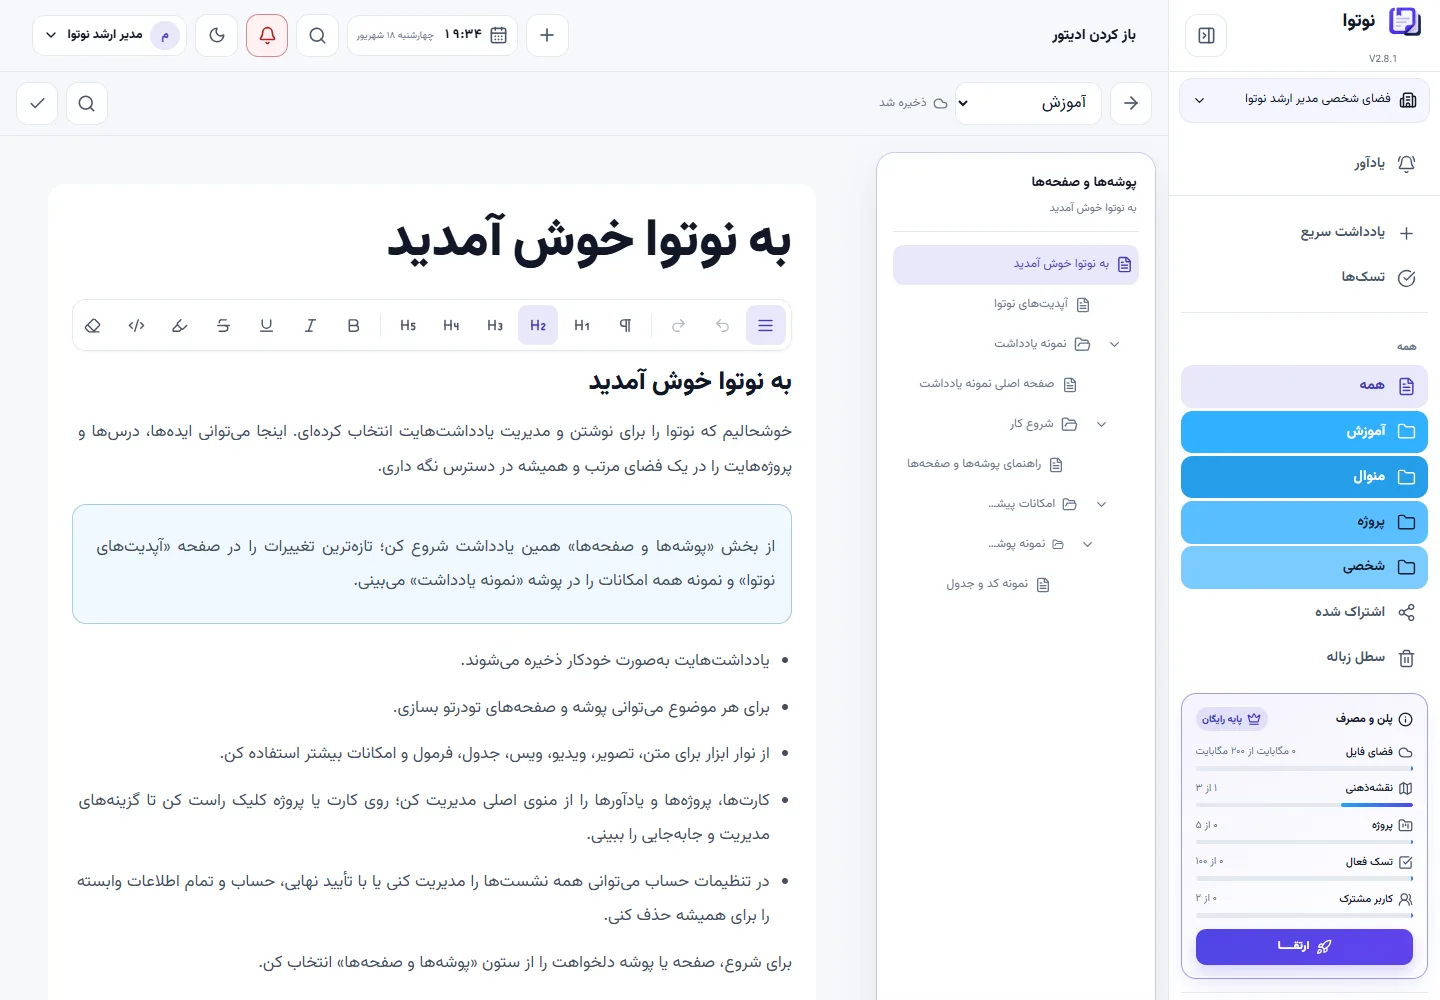
Task: Select the 'همه' all-notes category
Action: [x=1304, y=385]
